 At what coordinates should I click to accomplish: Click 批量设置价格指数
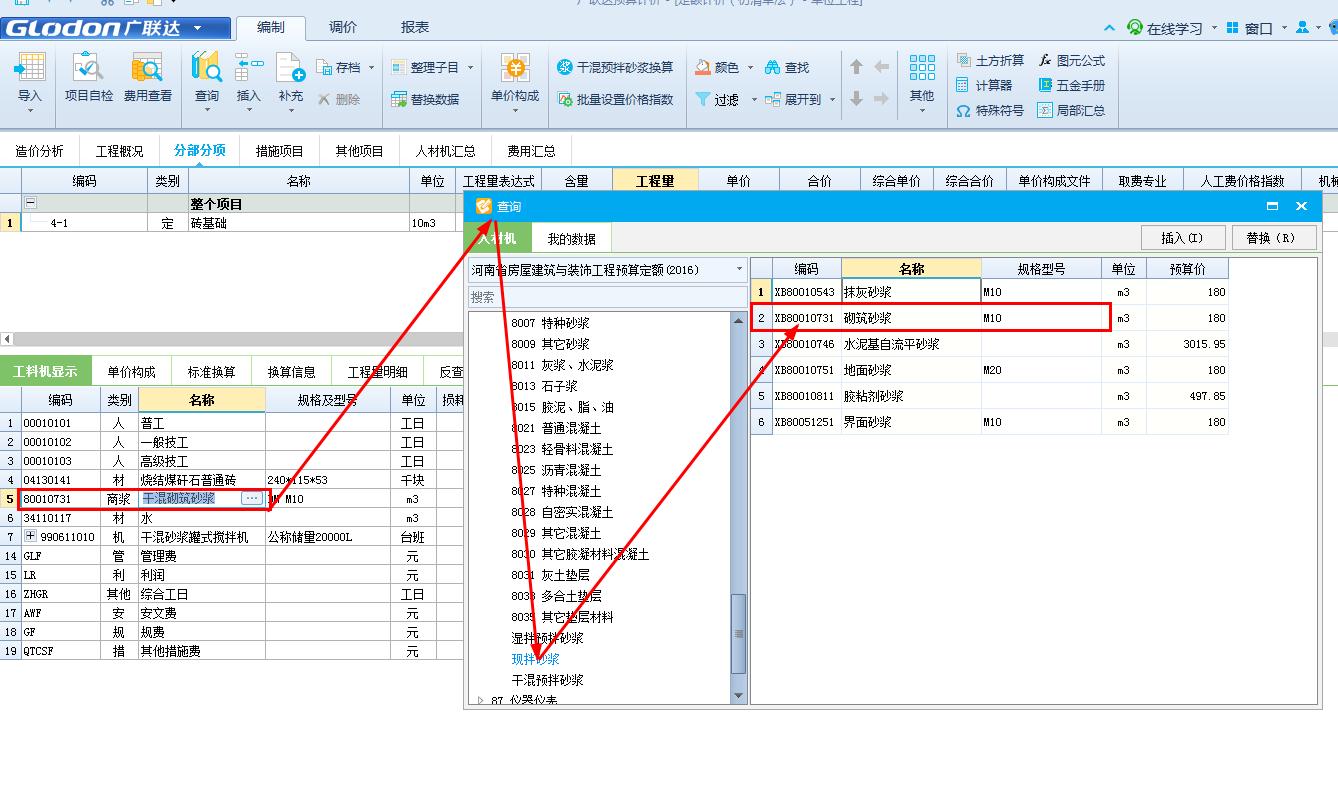[616, 99]
